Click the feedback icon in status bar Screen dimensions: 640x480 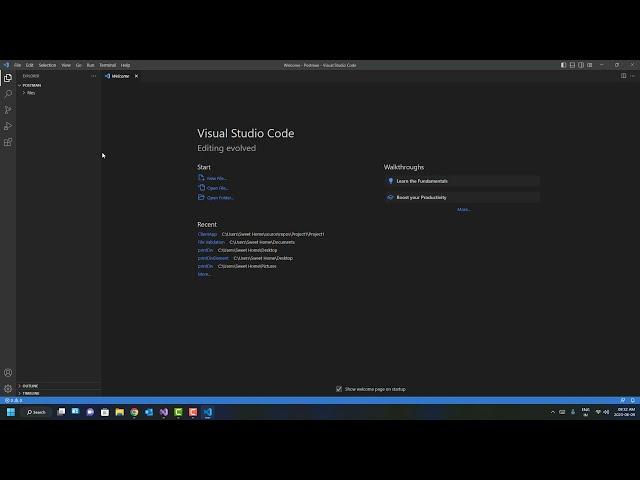[623, 400]
